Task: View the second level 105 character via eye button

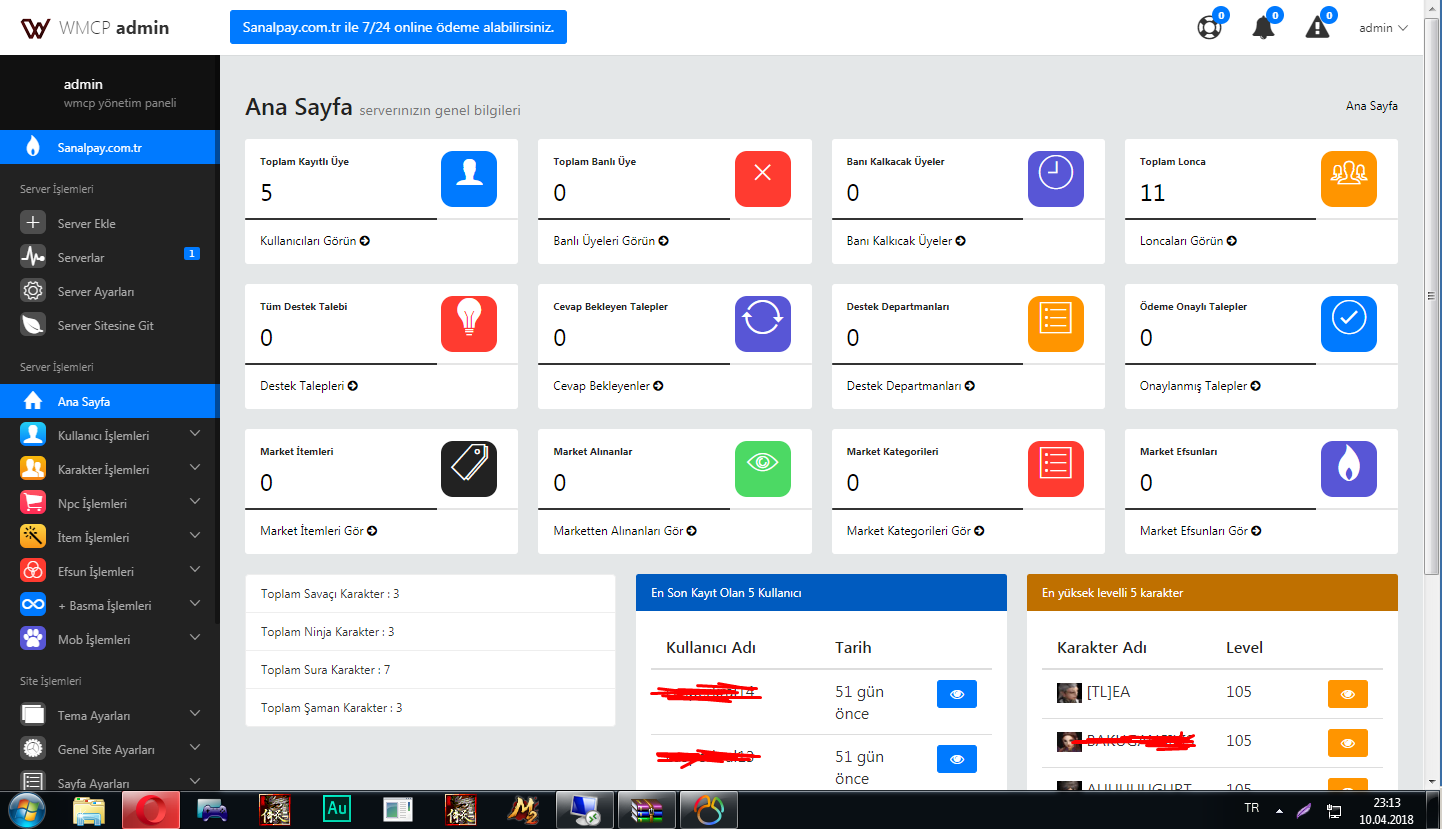Action: click(1348, 743)
